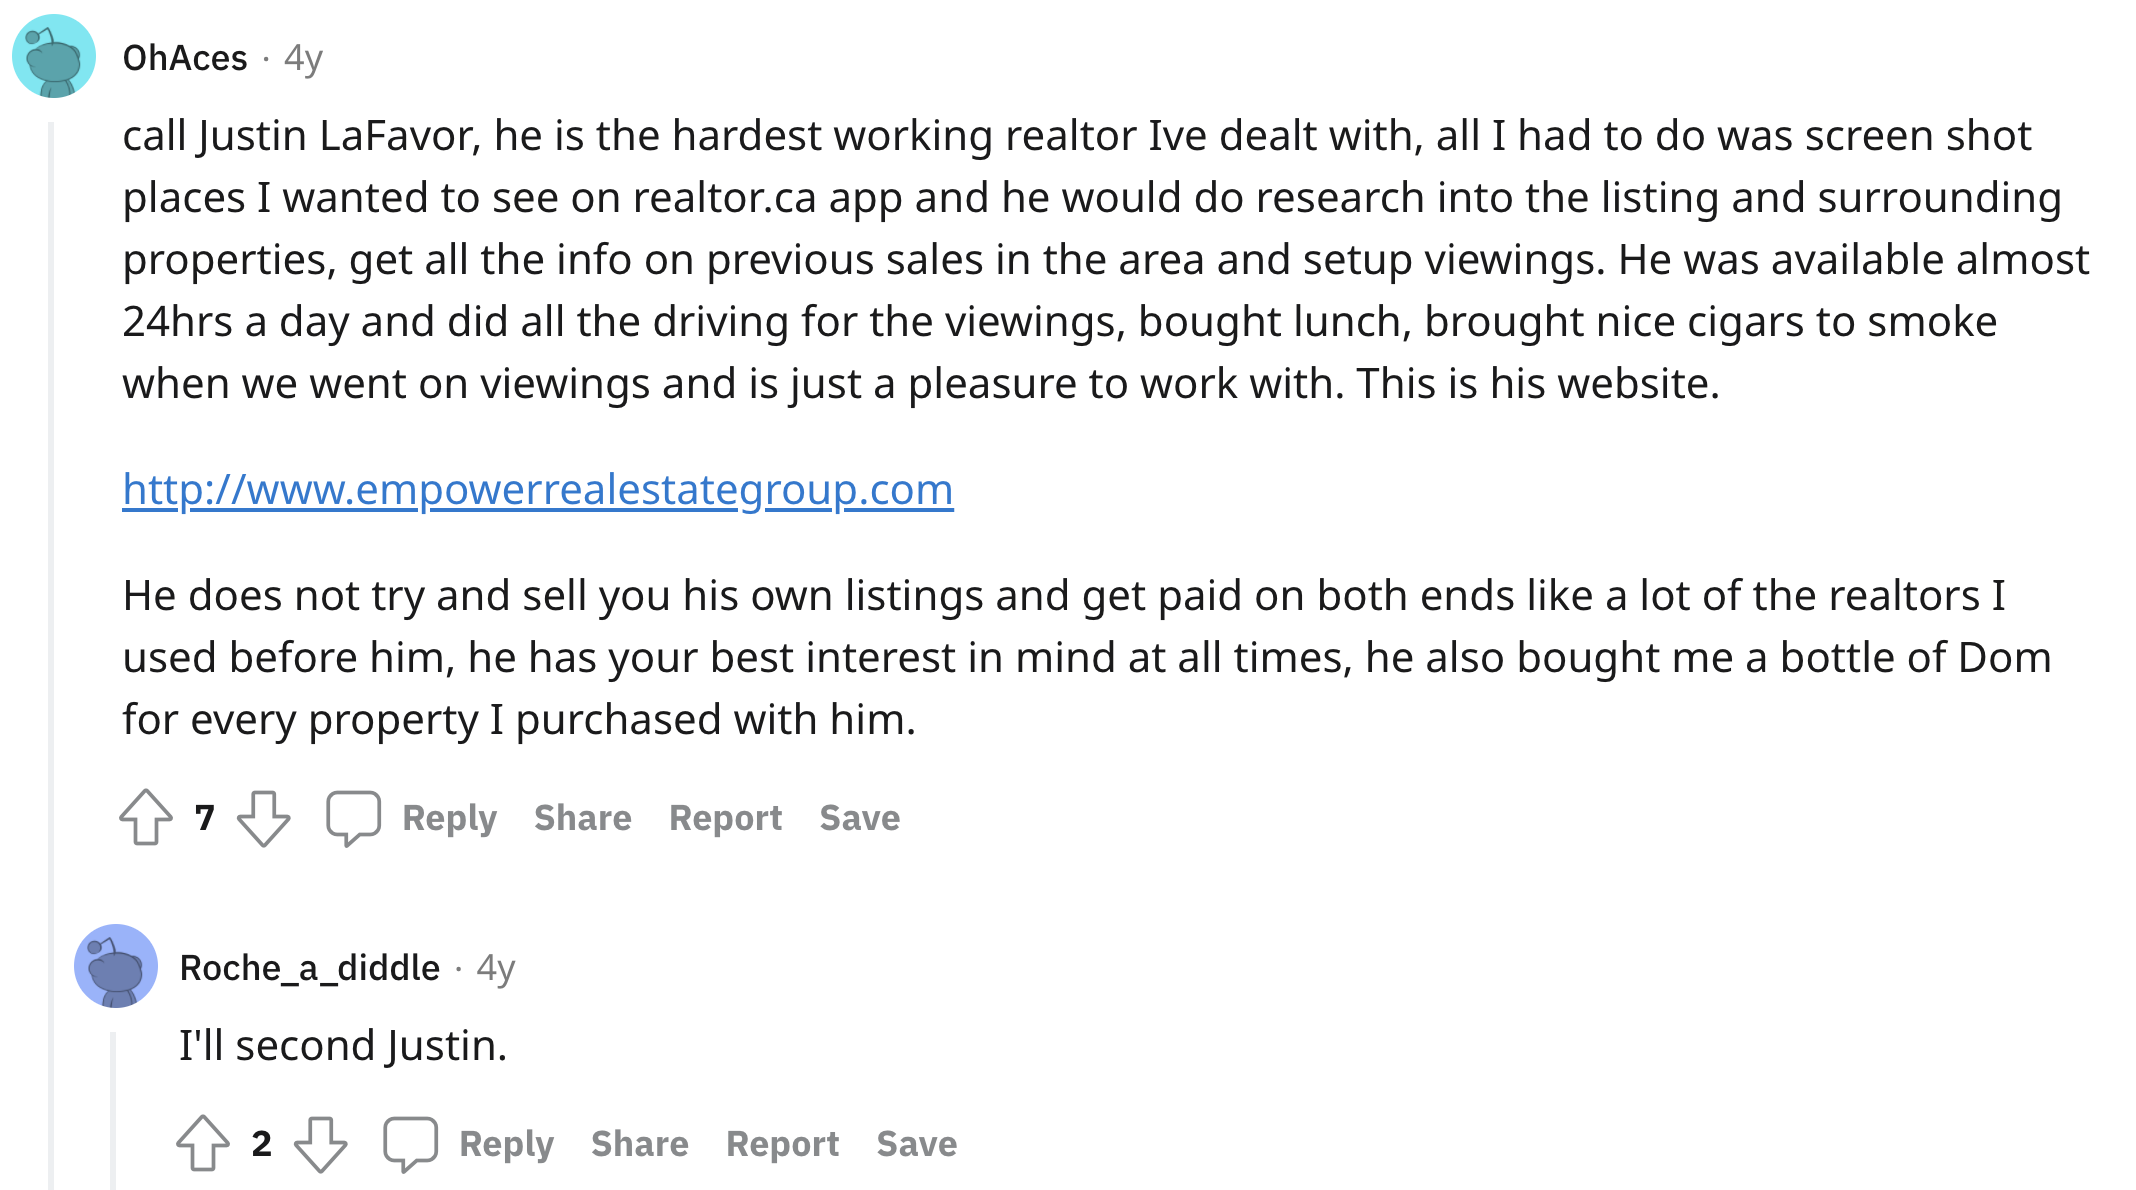
Task: Open the empowerrealestategroup.com link
Action: pyautogui.click(x=538, y=489)
